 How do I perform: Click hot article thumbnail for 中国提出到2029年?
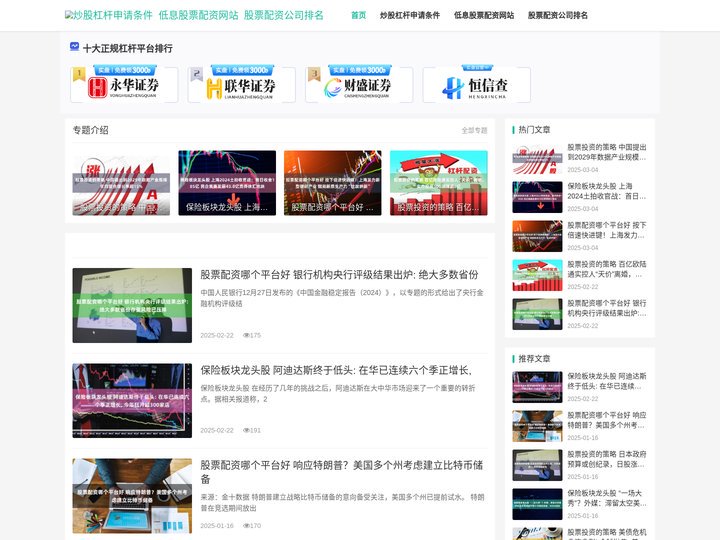[537, 158]
